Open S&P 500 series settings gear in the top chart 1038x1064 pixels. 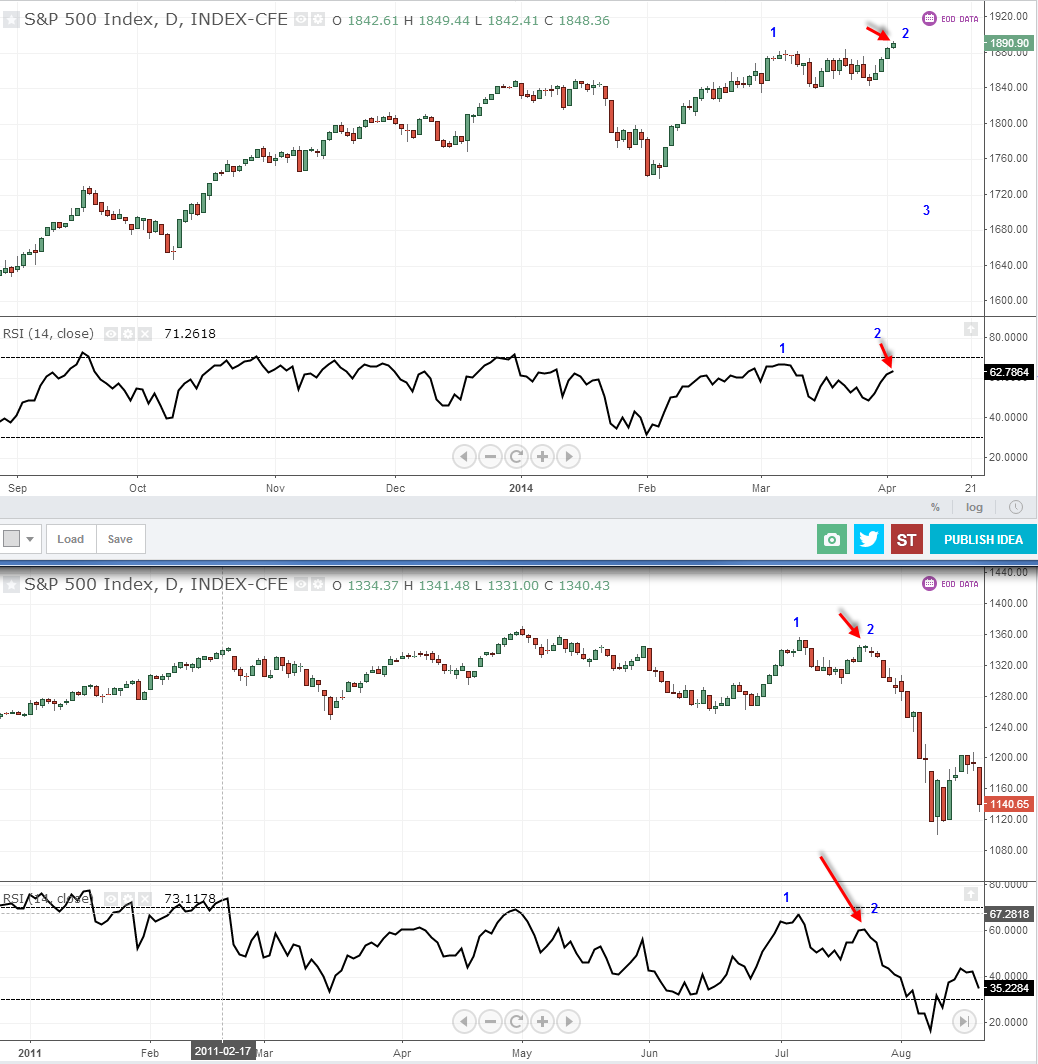click(318, 20)
